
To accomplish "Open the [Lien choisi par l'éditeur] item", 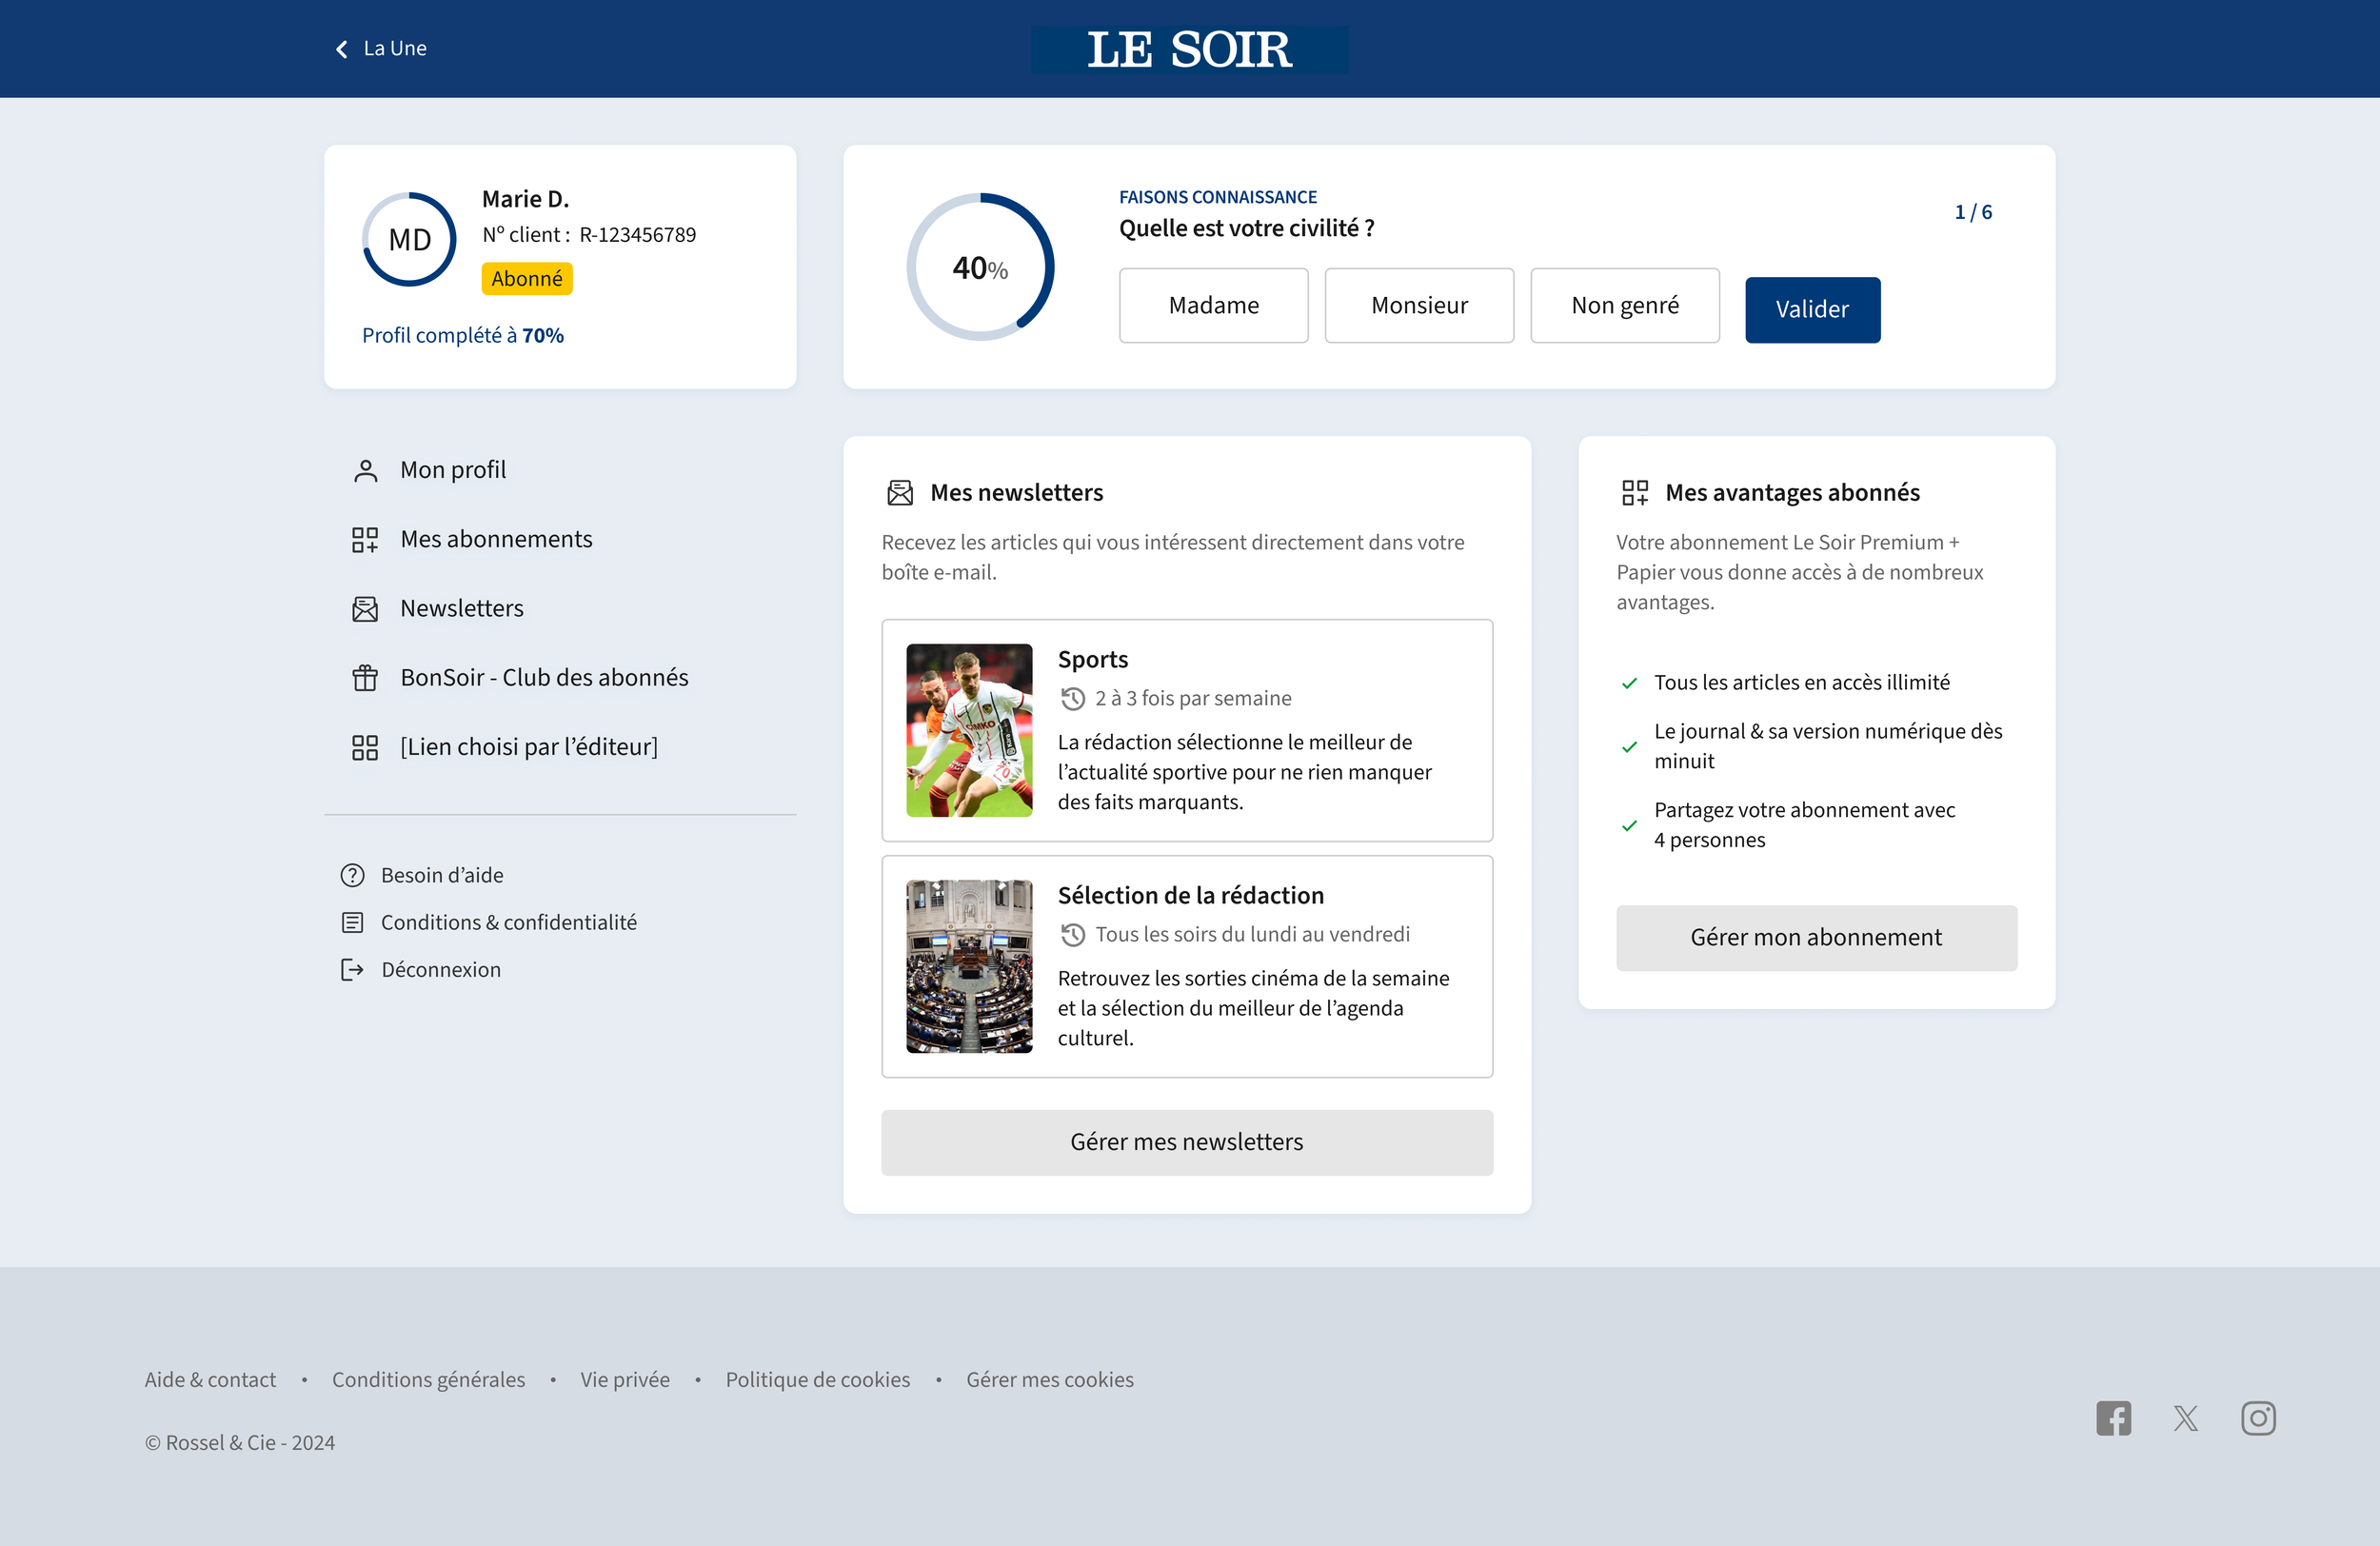I will coord(528,747).
